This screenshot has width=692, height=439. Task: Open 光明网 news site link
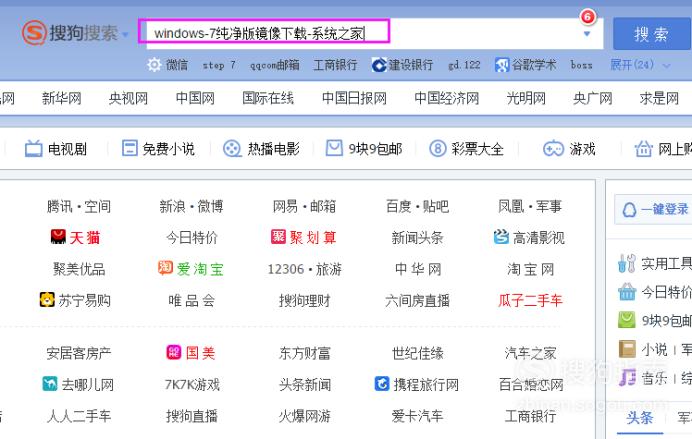[526, 98]
